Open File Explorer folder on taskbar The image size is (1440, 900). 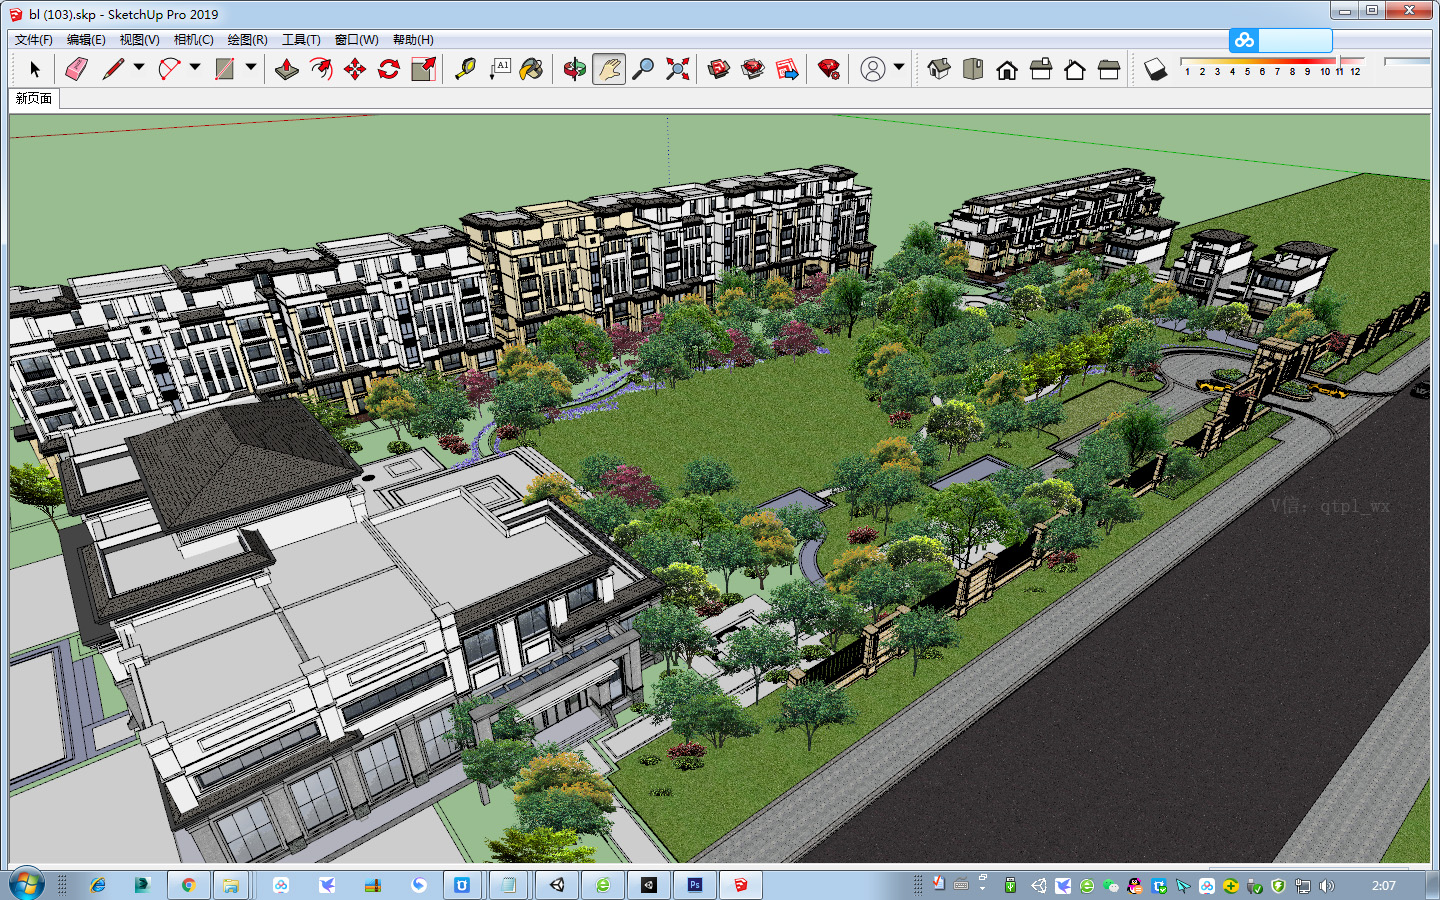click(x=231, y=885)
